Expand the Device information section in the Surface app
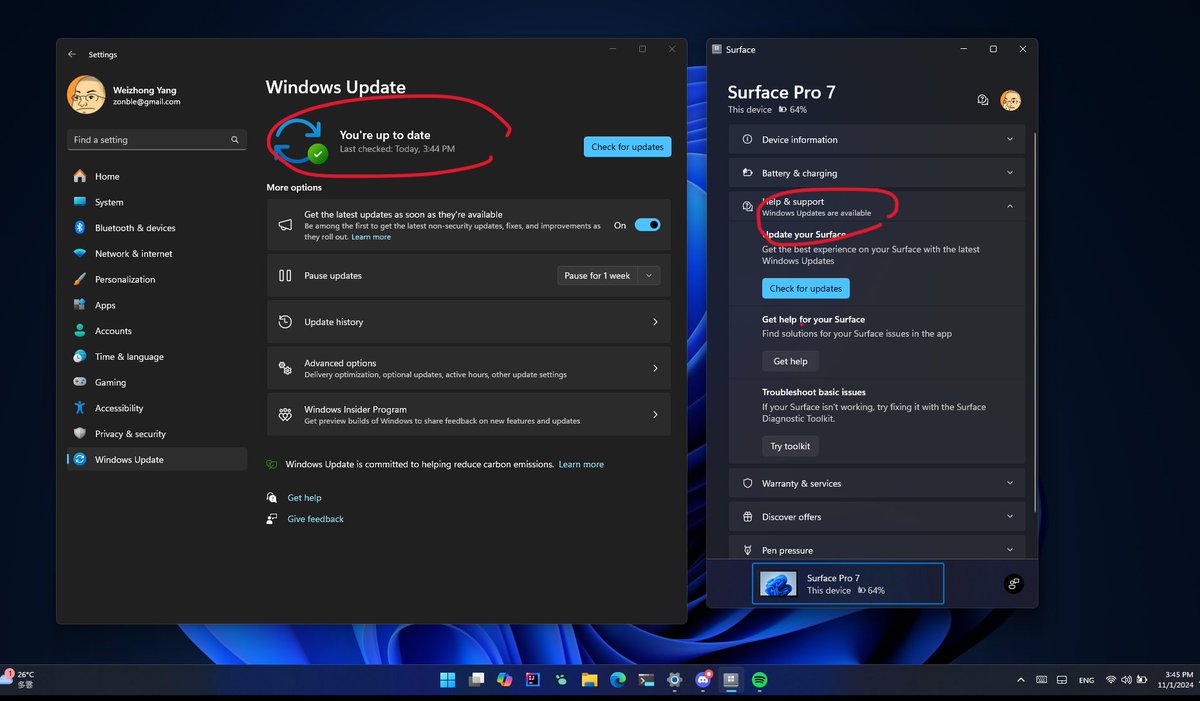 pos(877,140)
